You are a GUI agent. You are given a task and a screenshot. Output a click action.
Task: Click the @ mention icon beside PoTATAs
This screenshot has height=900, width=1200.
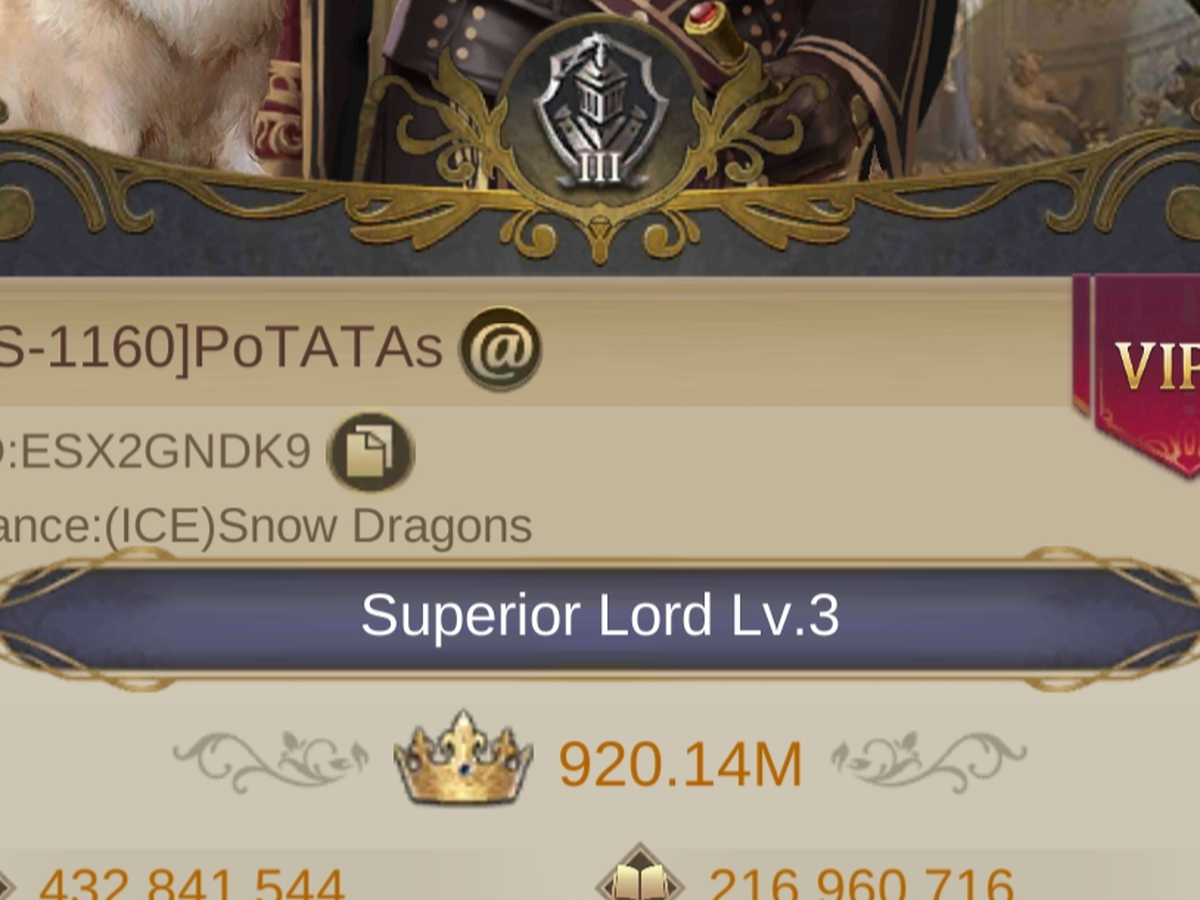point(500,348)
